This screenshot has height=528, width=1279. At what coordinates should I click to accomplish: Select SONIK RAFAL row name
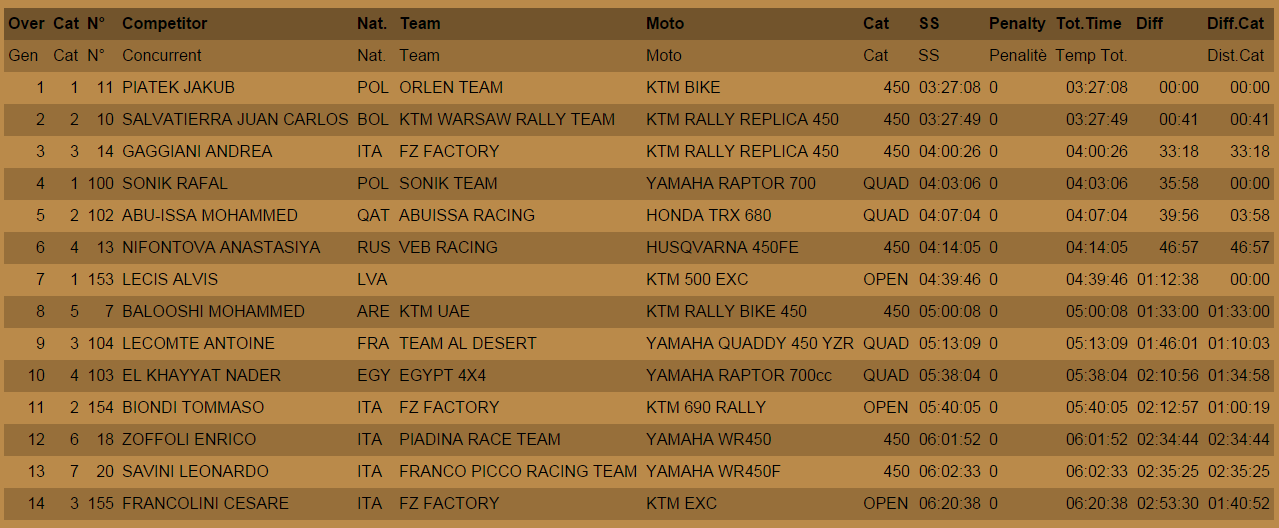coord(175,183)
